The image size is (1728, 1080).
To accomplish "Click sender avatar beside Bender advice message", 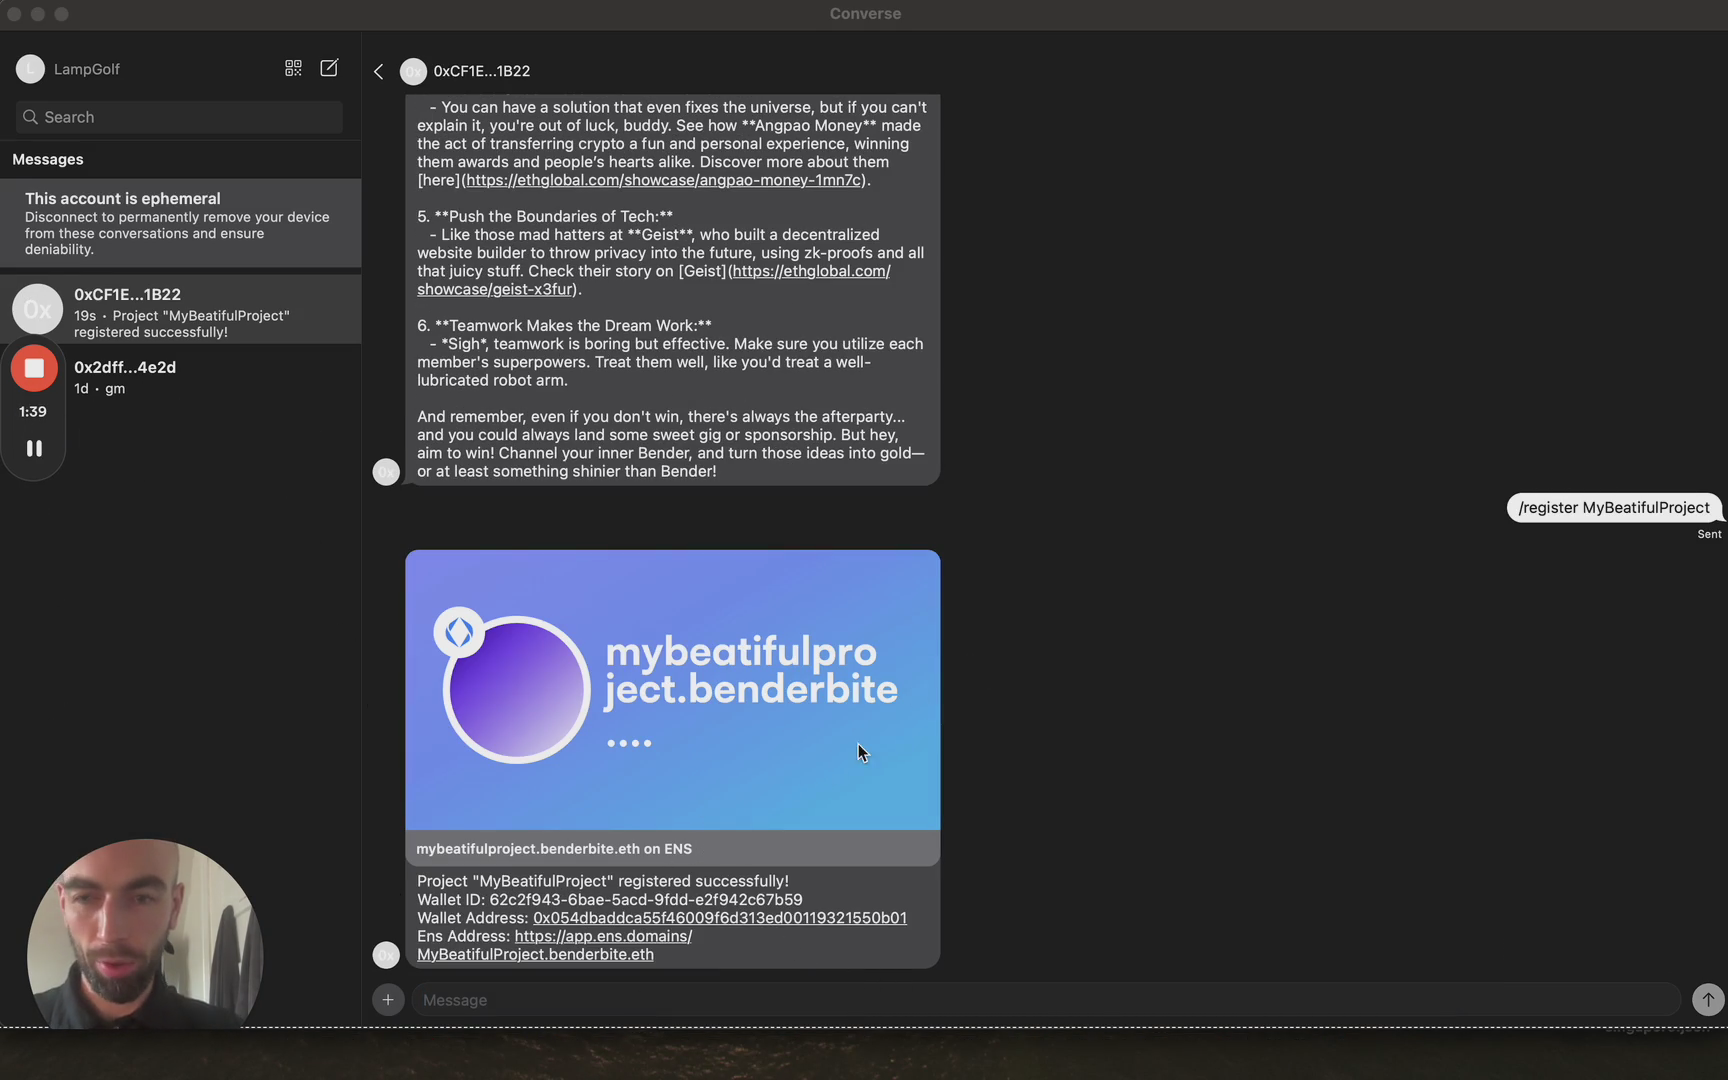I will click(386, 472).
